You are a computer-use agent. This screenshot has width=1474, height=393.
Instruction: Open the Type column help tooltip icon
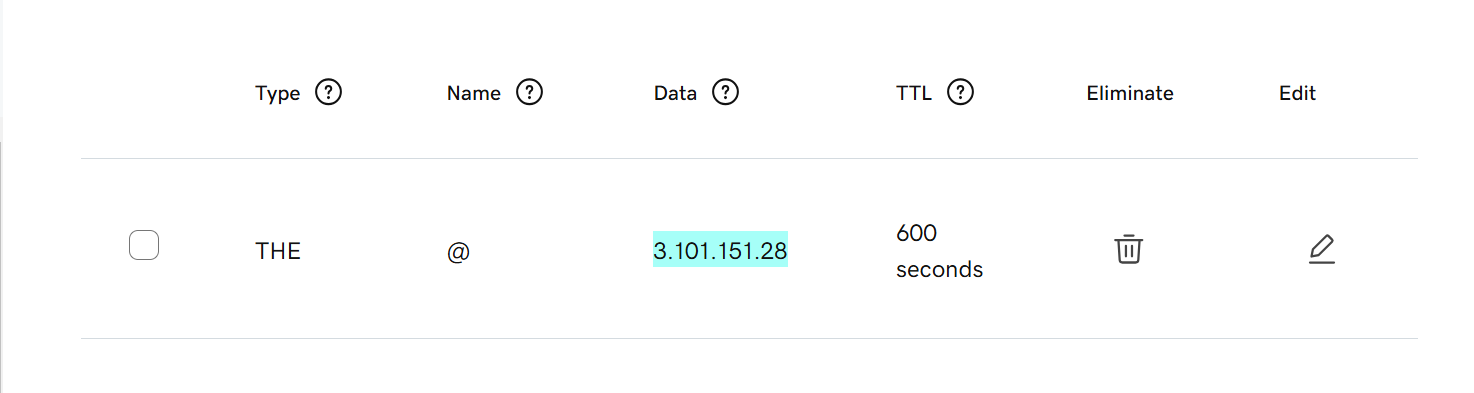[x=328, y=93]
